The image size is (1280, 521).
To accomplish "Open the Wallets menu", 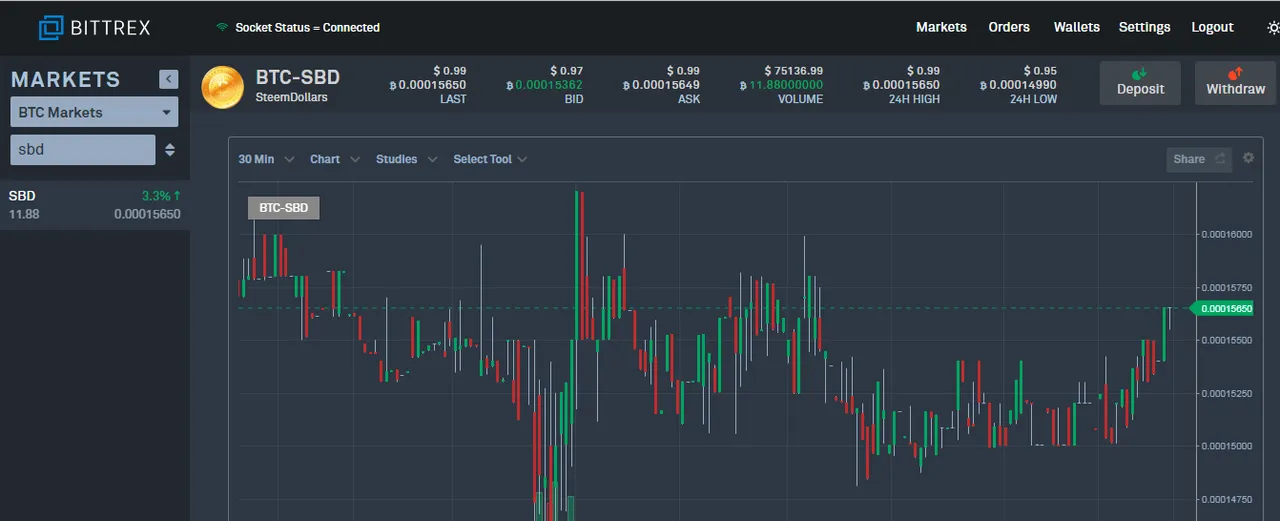I will pos(1076,27).
